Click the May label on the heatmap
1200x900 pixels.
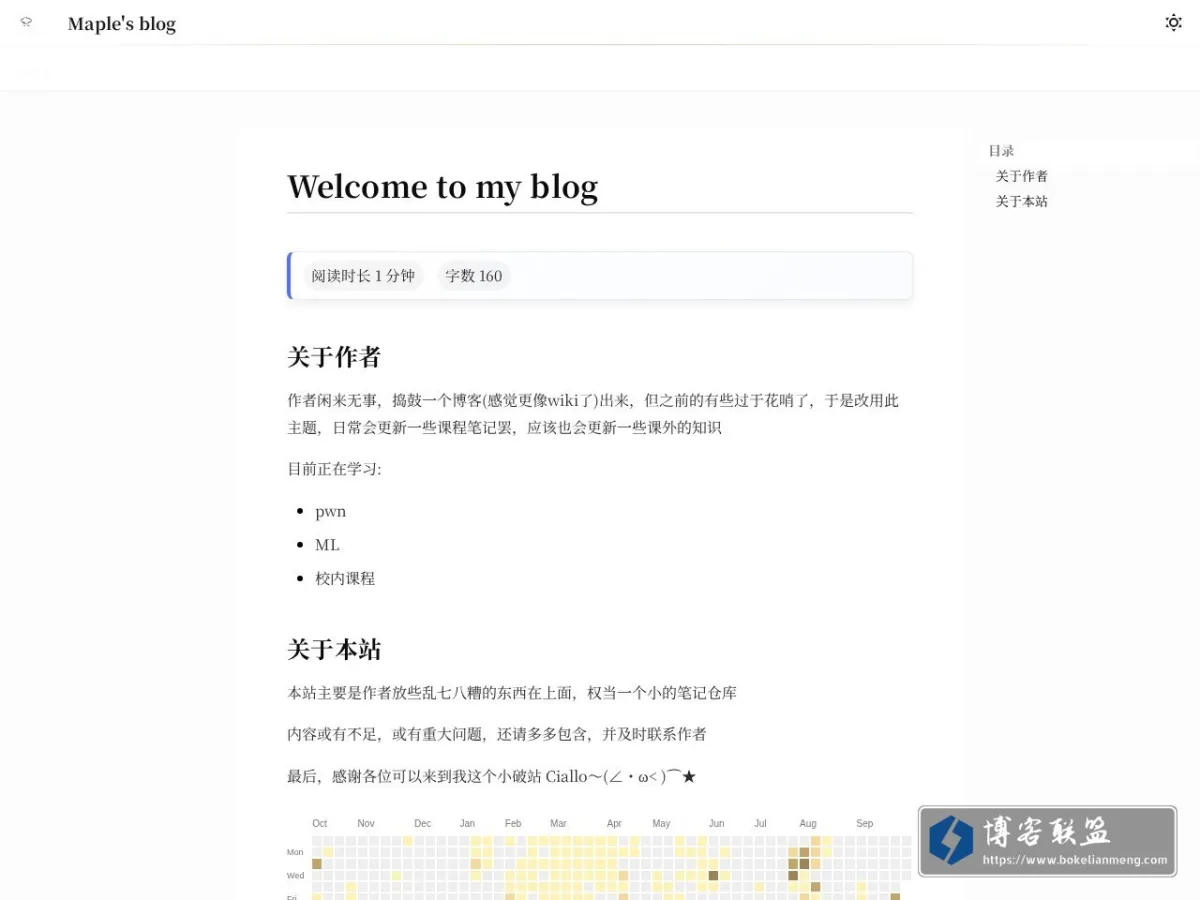[661, 824]
